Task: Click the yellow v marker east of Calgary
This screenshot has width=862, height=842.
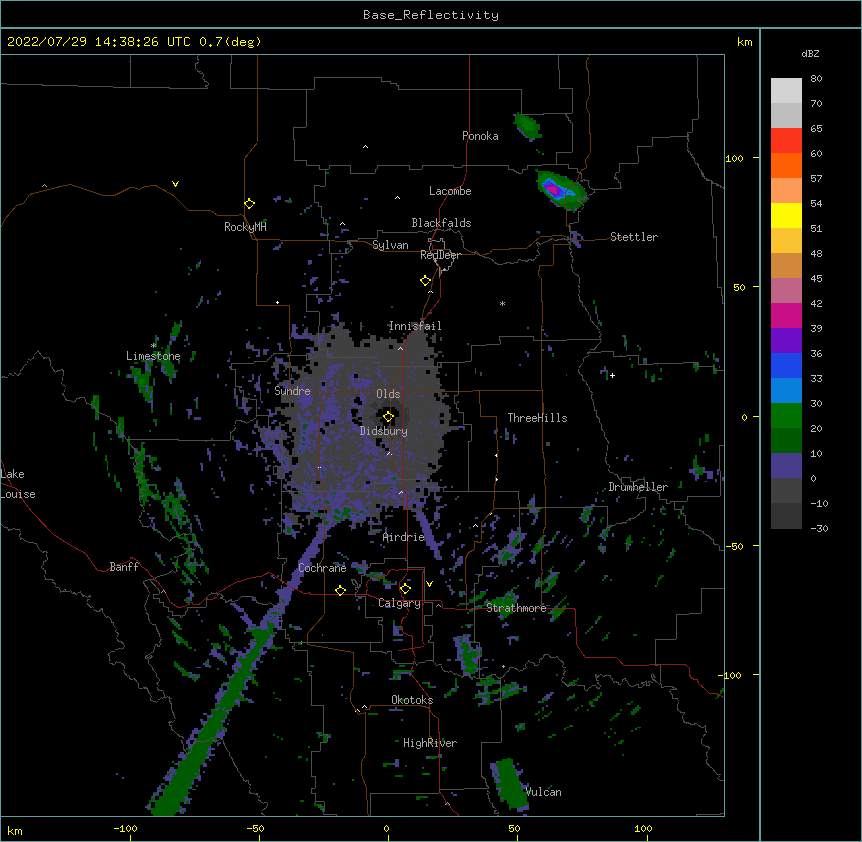Action: coord(429,584)
